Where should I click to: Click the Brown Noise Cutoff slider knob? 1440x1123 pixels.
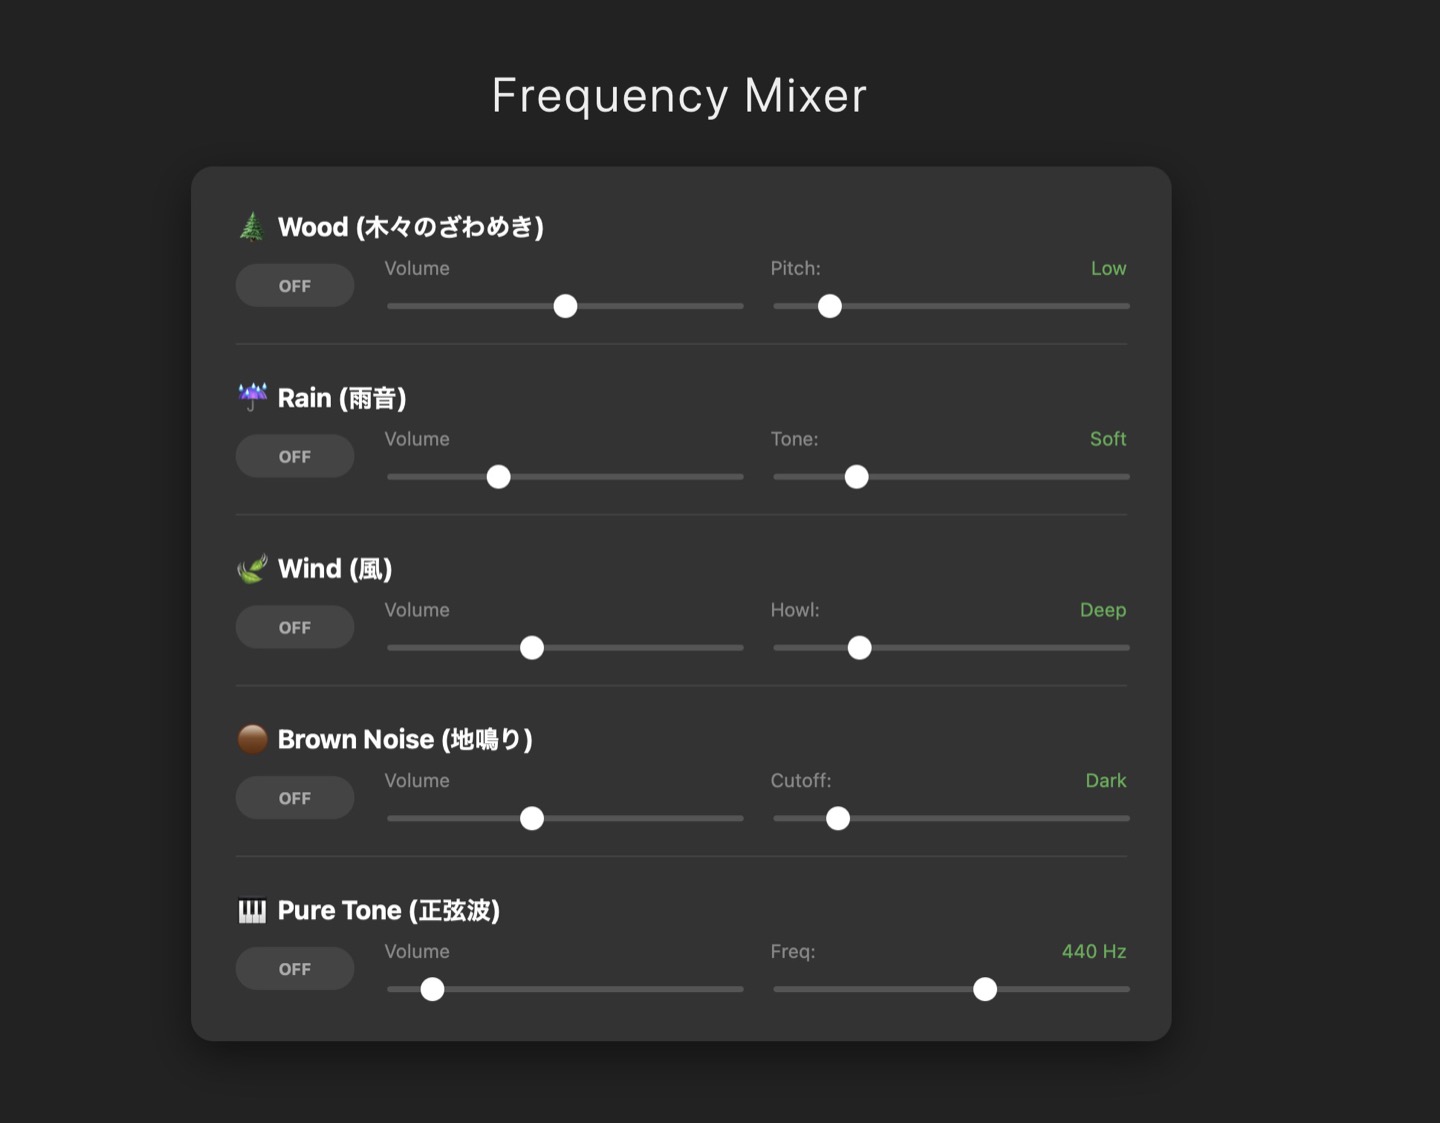tap(838, 818)
